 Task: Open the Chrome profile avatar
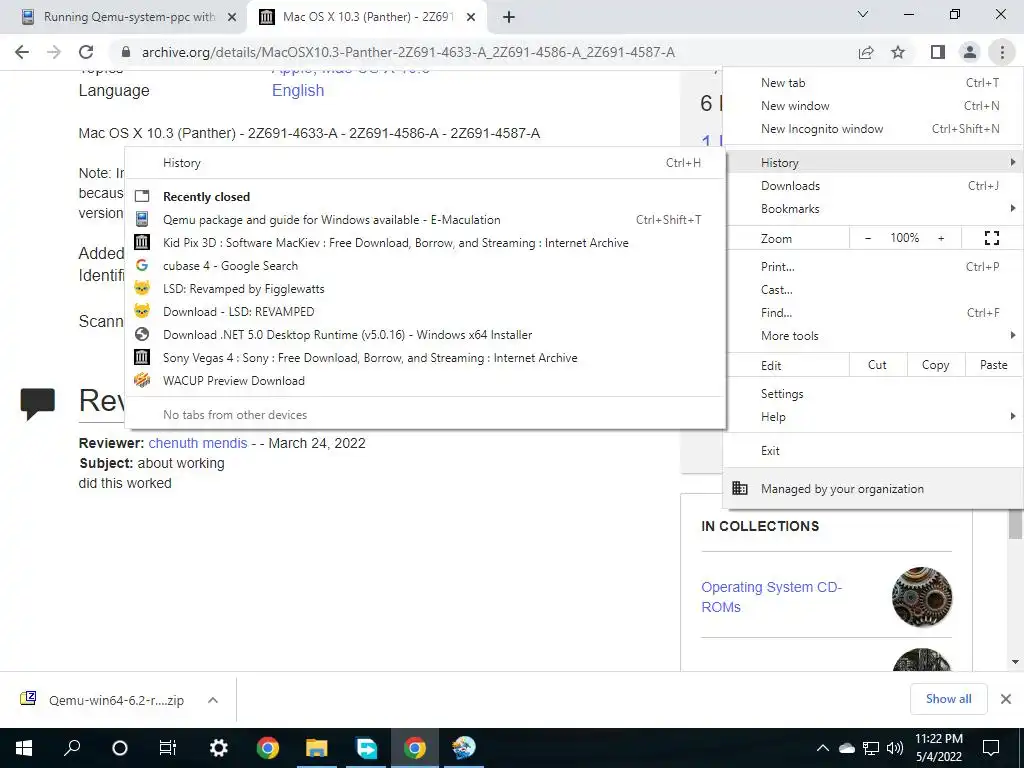(970, 52)
